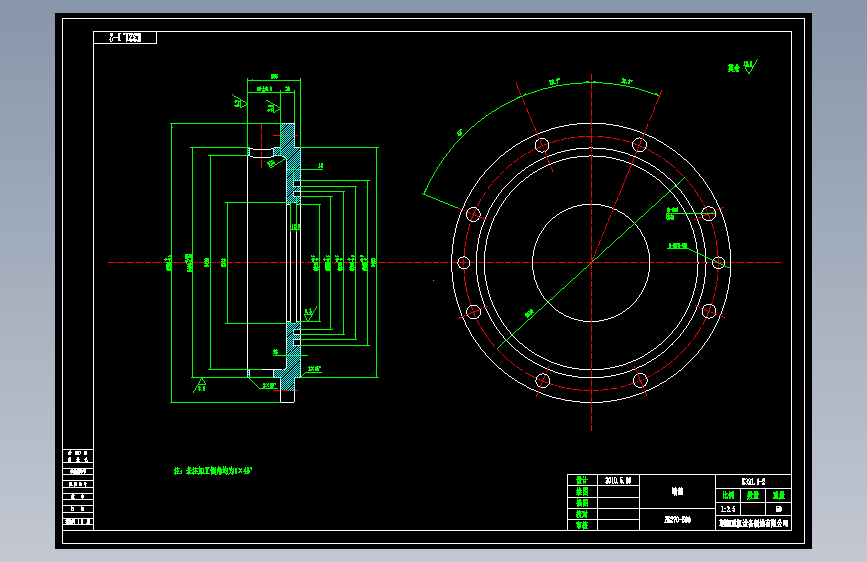867x562 pixels.
Task: Select the rotated drawing number box, upper left
Action: point(125,38)
